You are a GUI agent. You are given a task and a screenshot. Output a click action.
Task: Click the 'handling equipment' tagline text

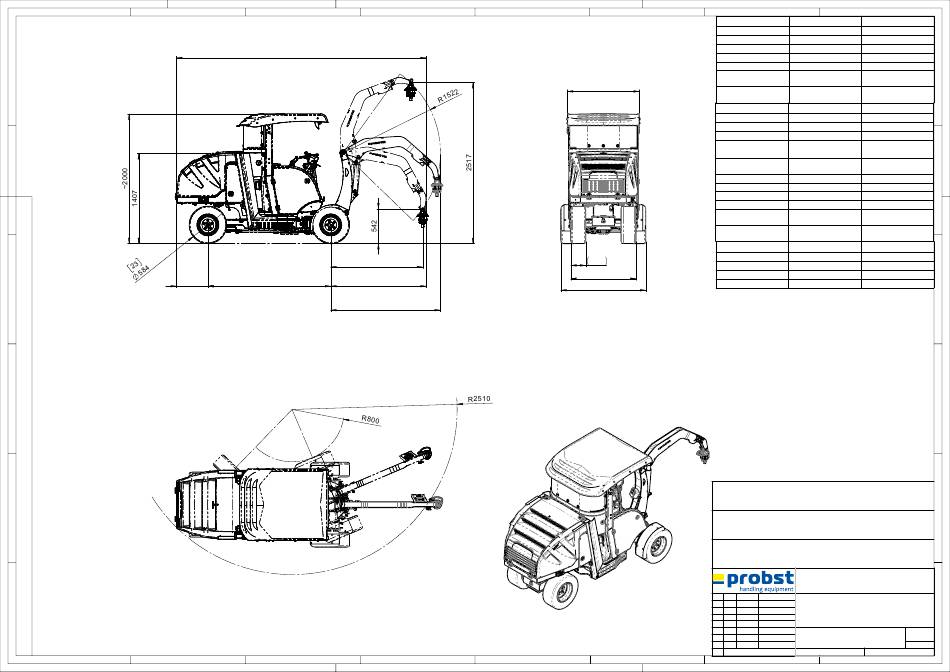(x=766, y=589)
